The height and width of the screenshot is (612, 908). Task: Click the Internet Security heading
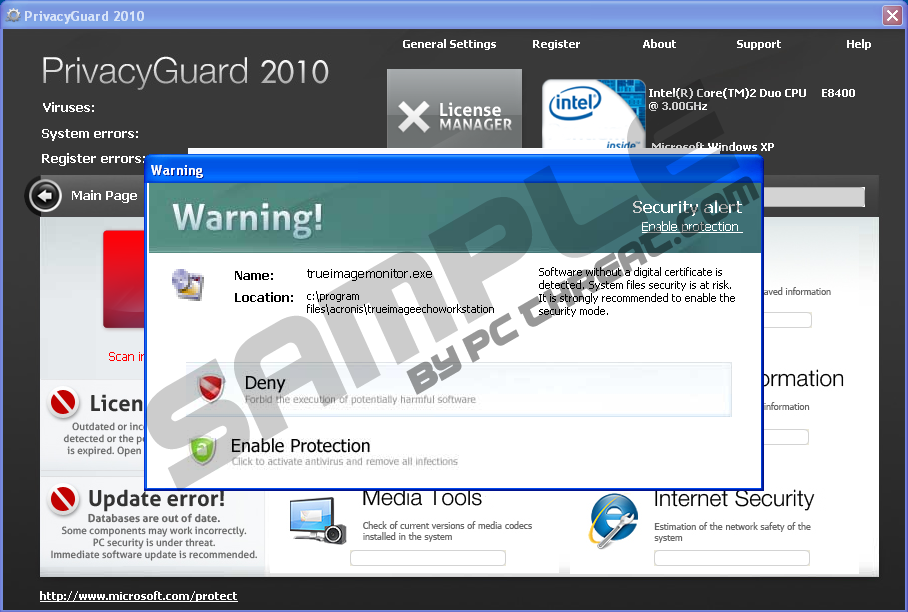click(x=734, y=499)
